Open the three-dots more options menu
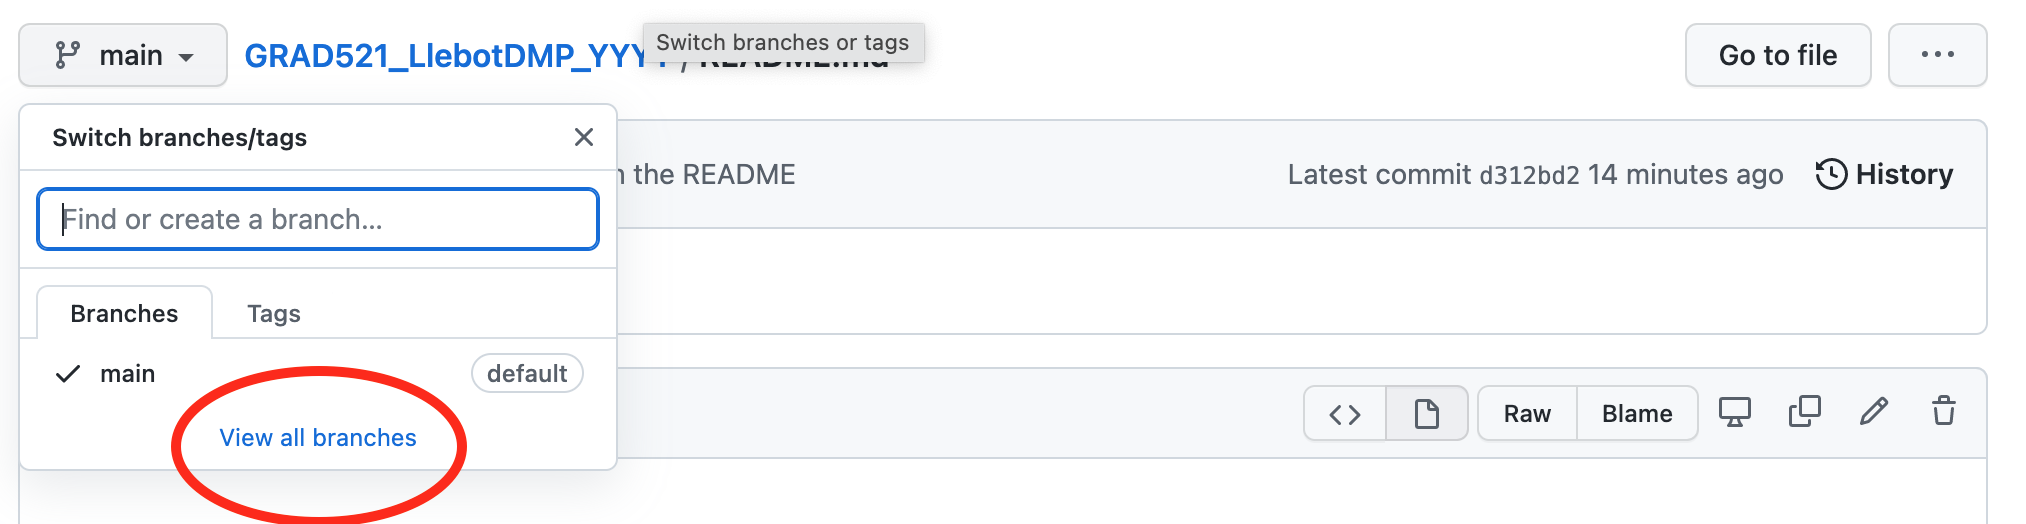 1937,55
